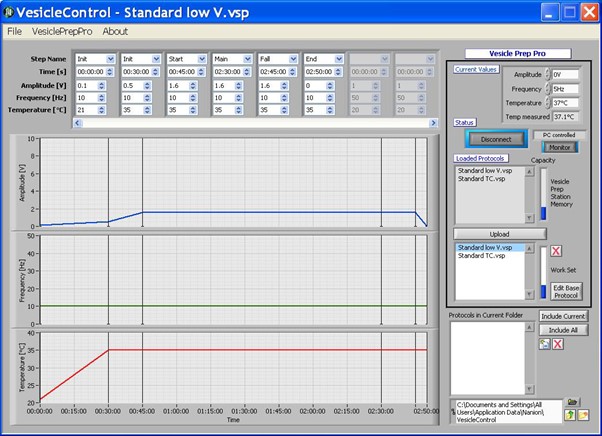Click the End step time field 02:50:00
602x436 pixels.
pos(319,72)
